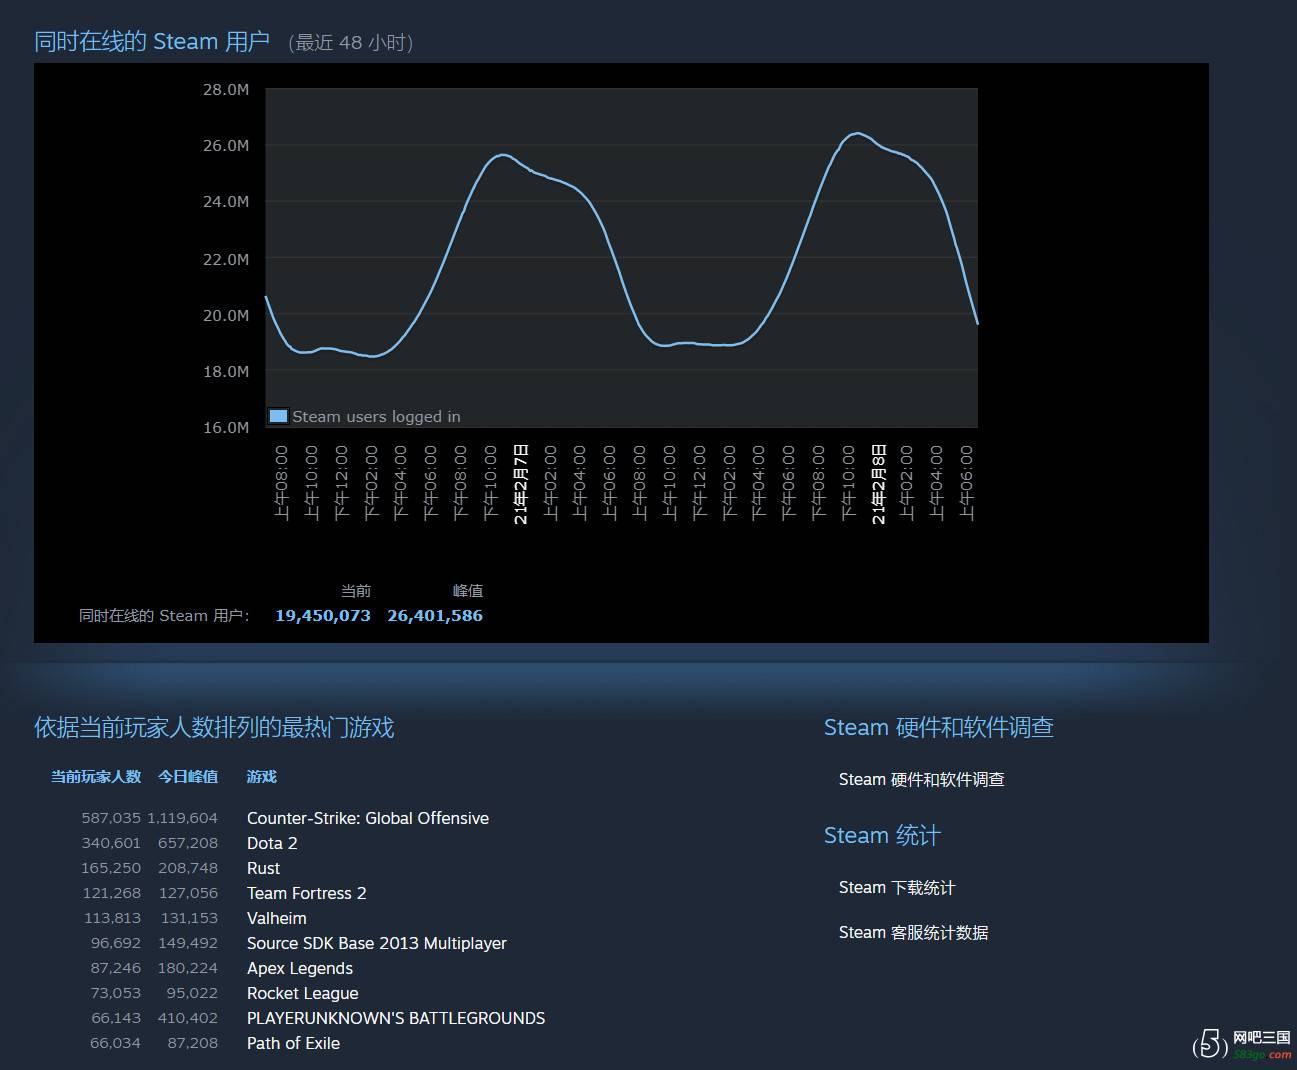
Task: Click Rust today's peak 208,748
Action: pos(188,868)
